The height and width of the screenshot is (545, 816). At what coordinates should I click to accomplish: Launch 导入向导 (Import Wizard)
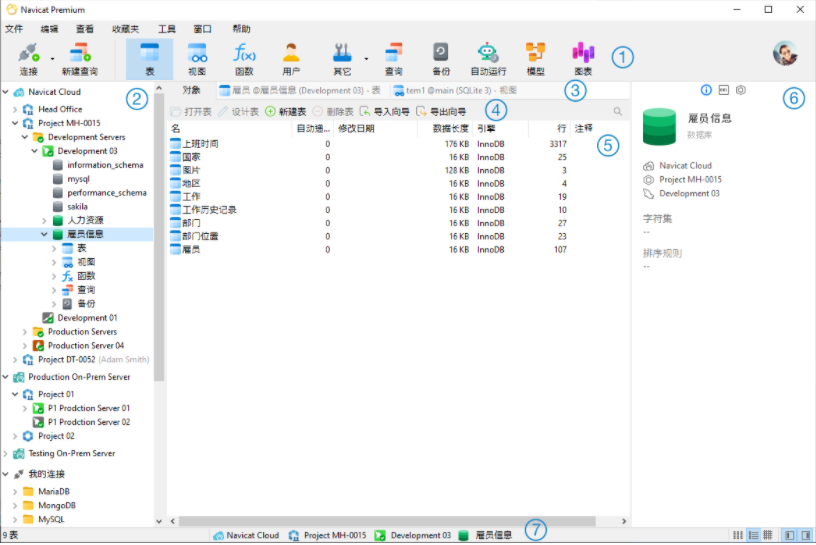tap(385, 112)
